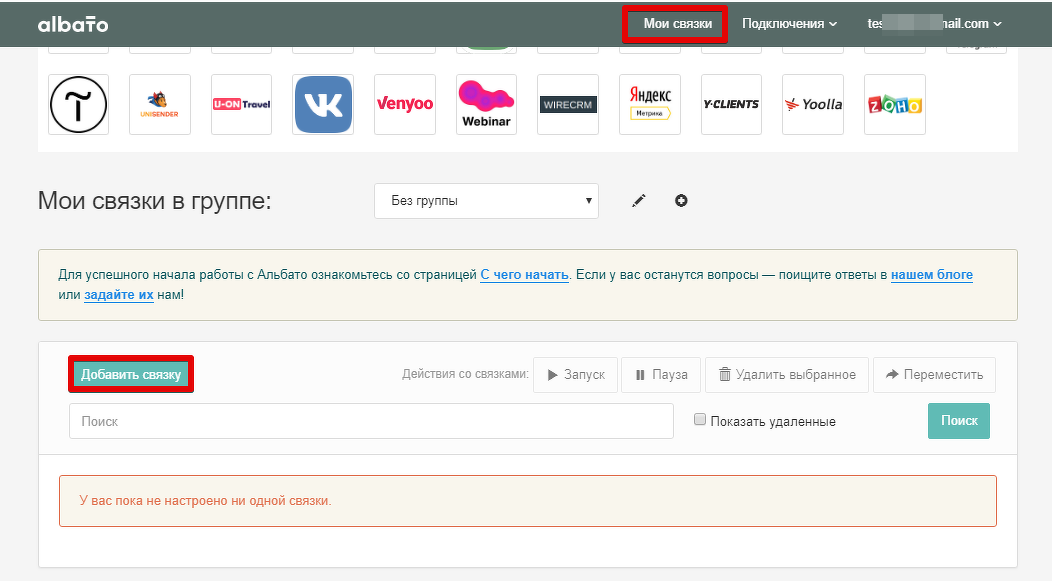Click Удалить выбранное button
The image size is (1052, 581).
(787, 375)
